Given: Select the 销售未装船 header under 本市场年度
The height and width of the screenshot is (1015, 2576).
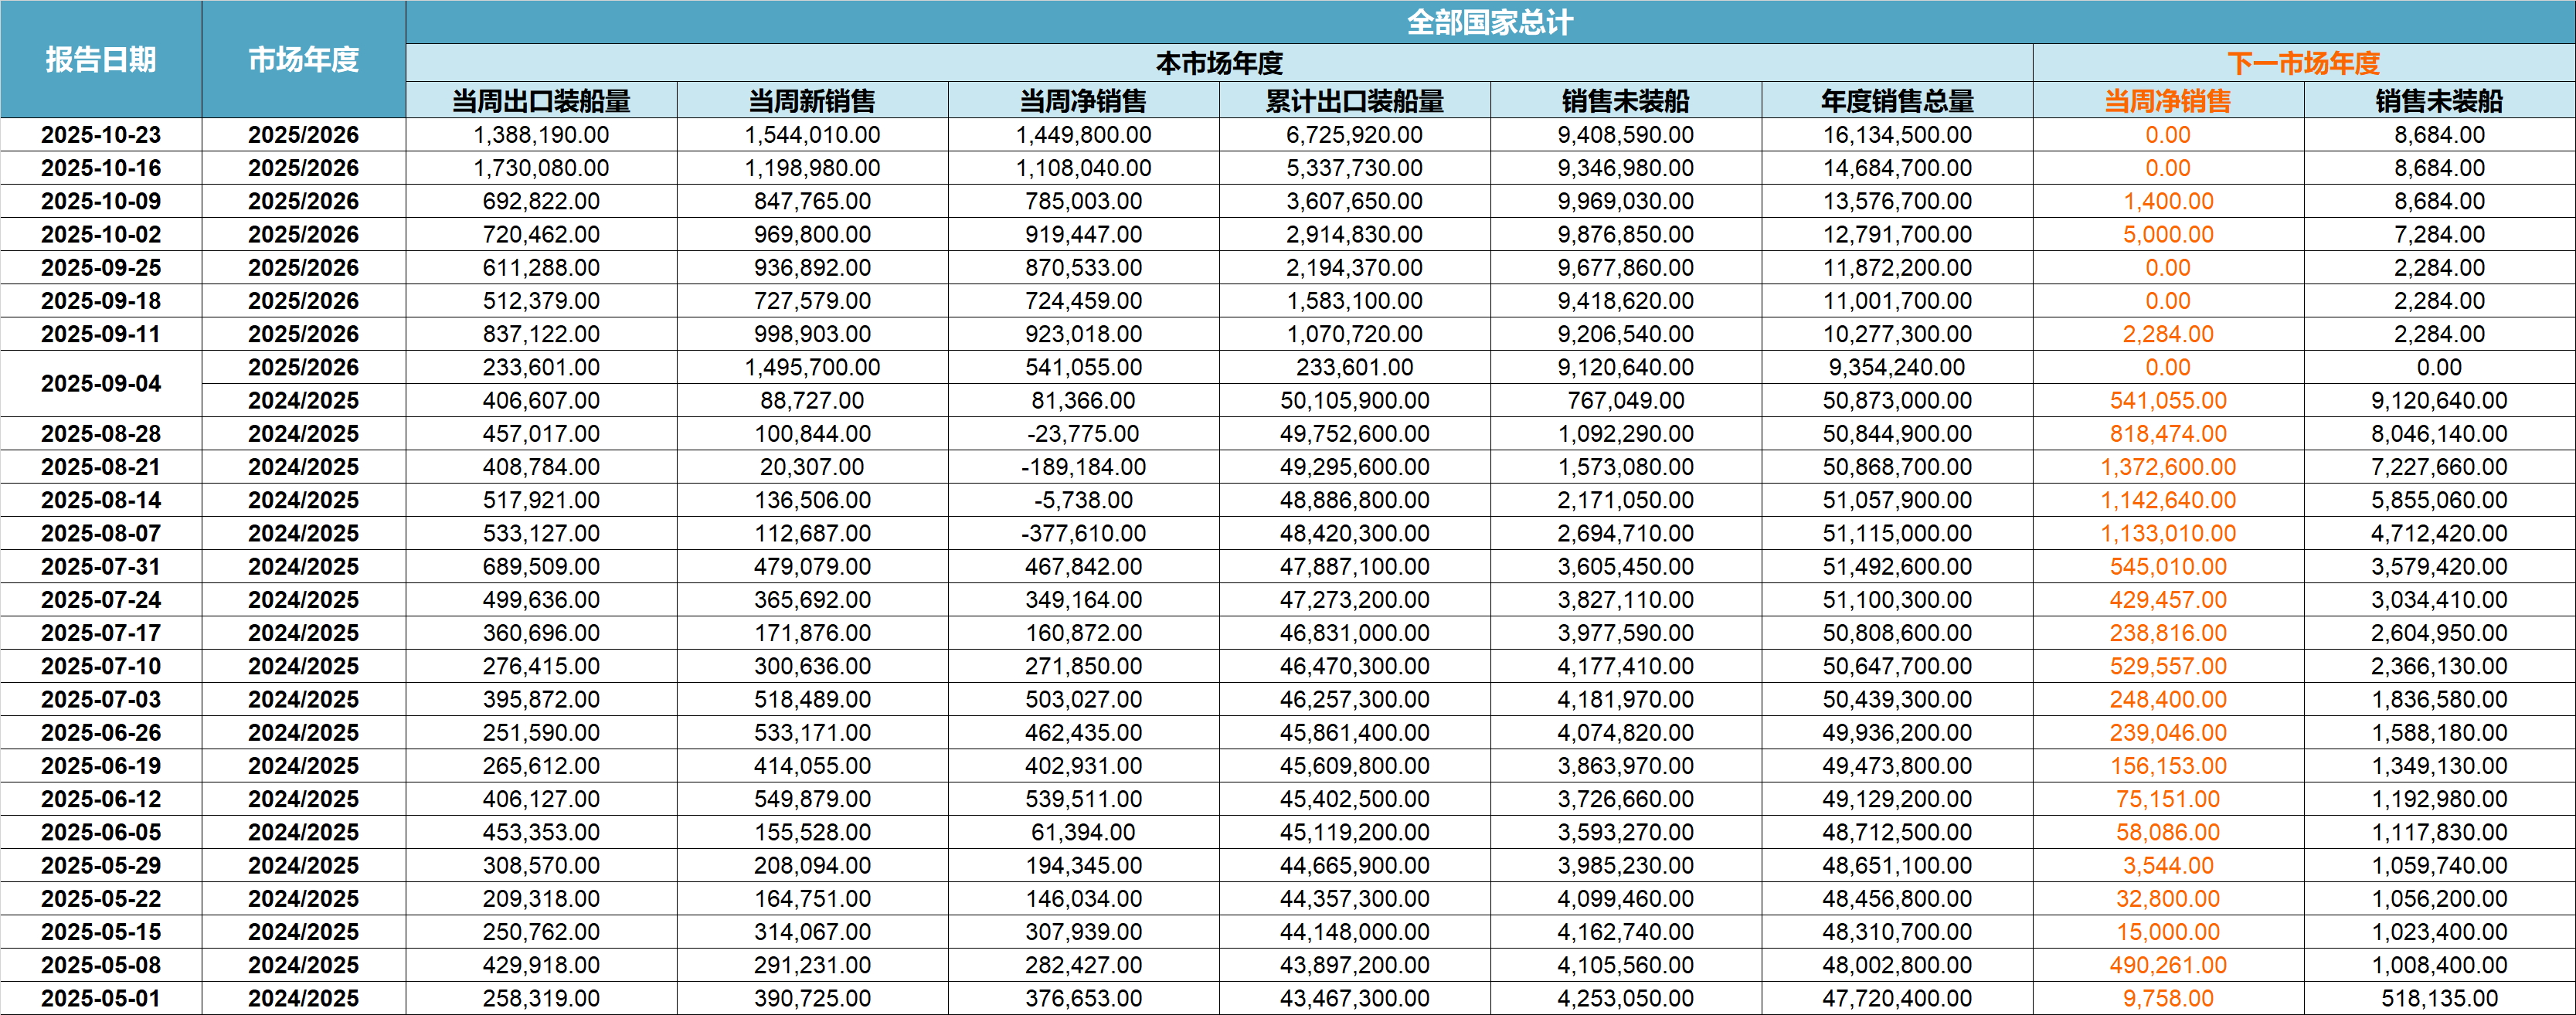Looking at the screenshot, I should [1625, 101].
